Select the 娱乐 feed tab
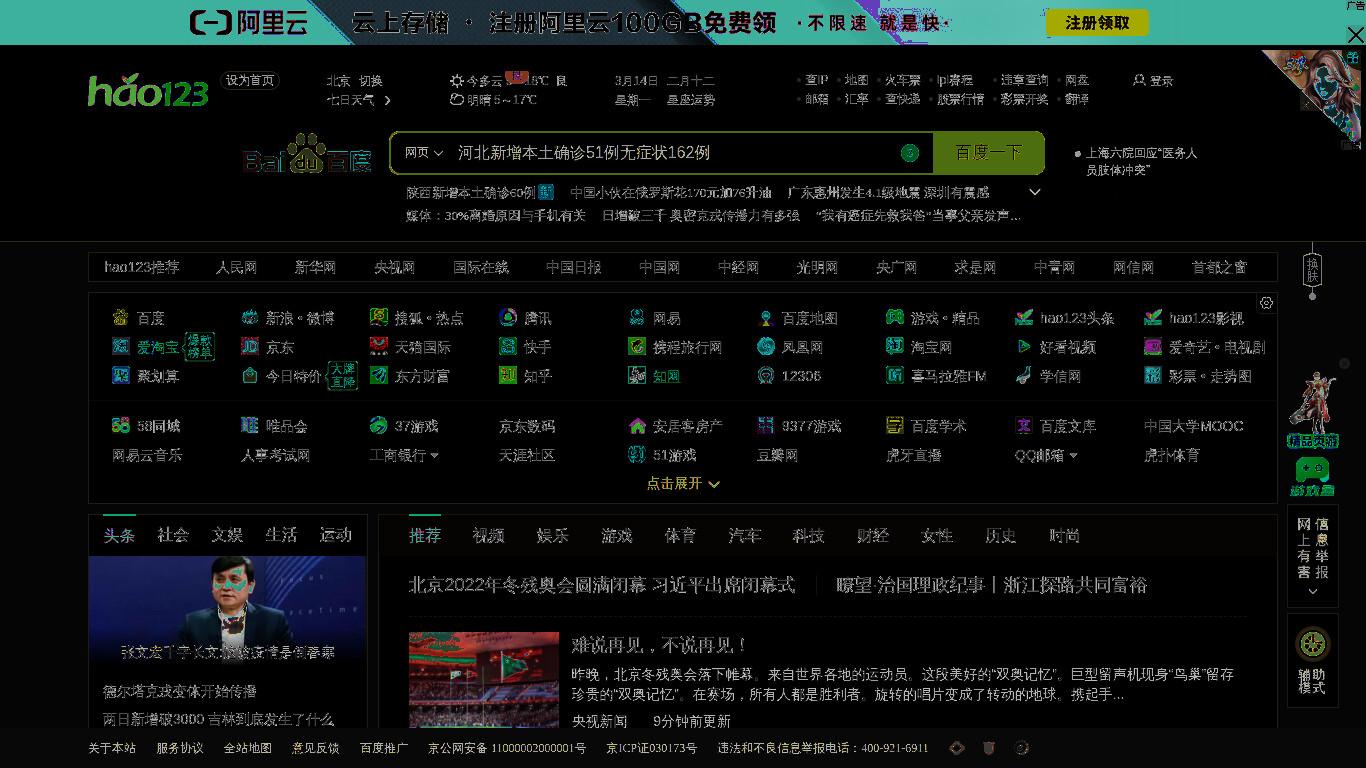Viewport: 1366px width, 768px height. 552,536
